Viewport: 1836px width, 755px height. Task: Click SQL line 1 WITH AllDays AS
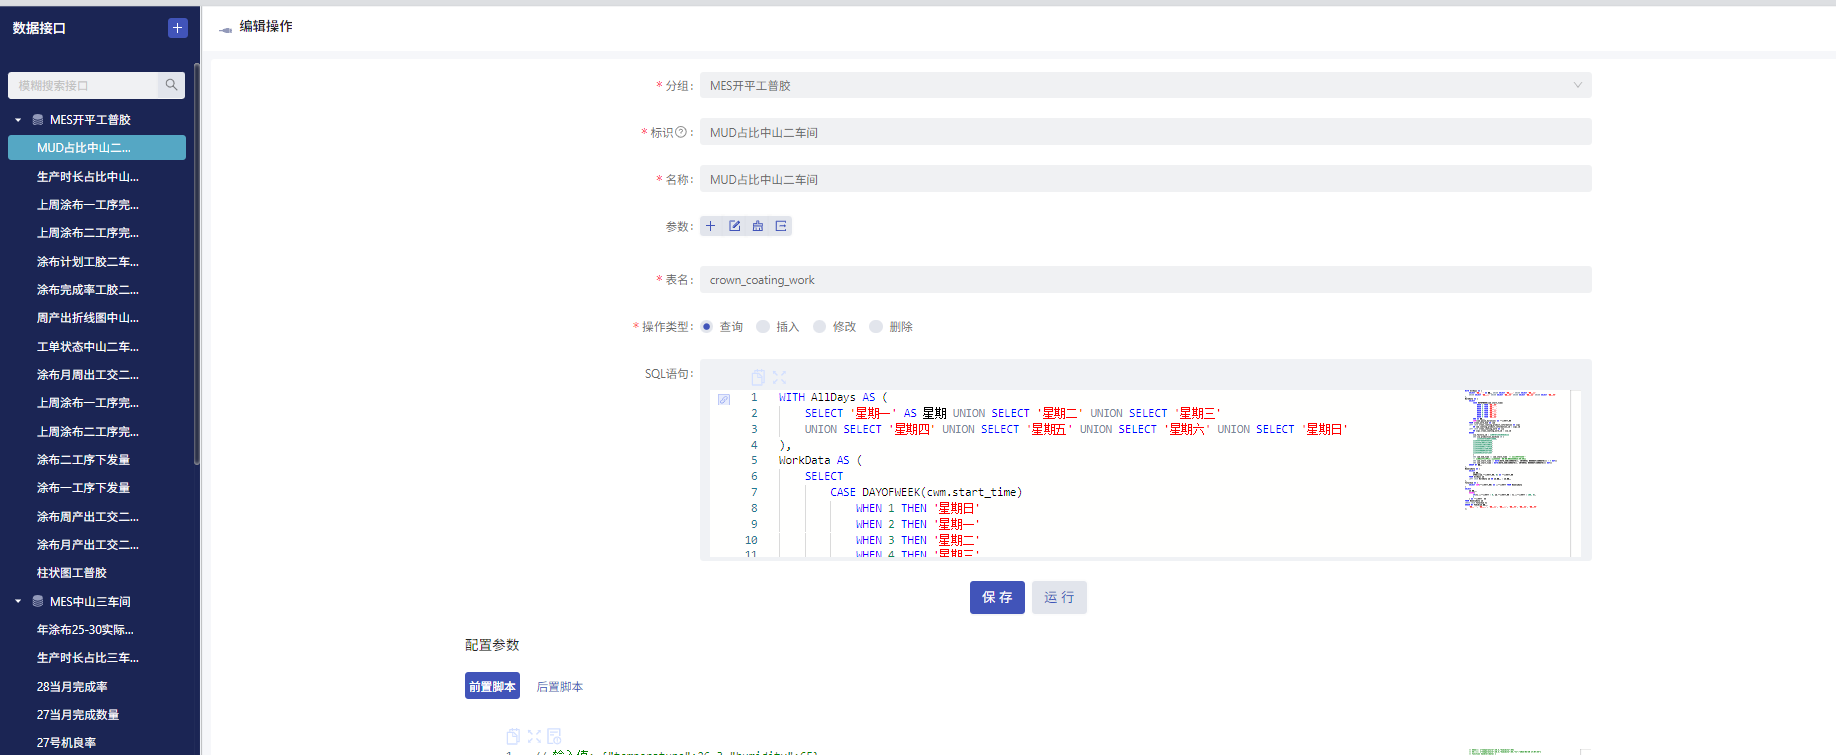point(833,397)
